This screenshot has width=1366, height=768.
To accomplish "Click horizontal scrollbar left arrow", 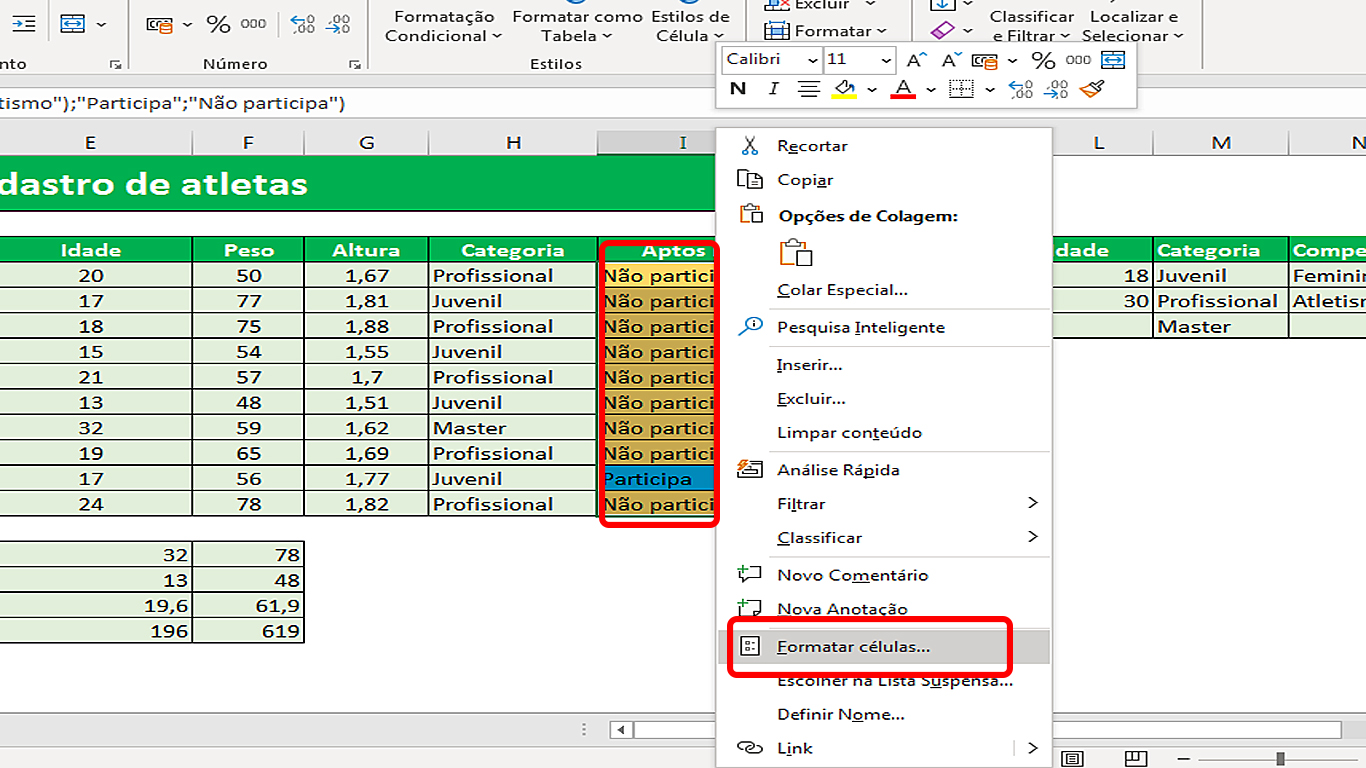I will click(x=623, y=730).
